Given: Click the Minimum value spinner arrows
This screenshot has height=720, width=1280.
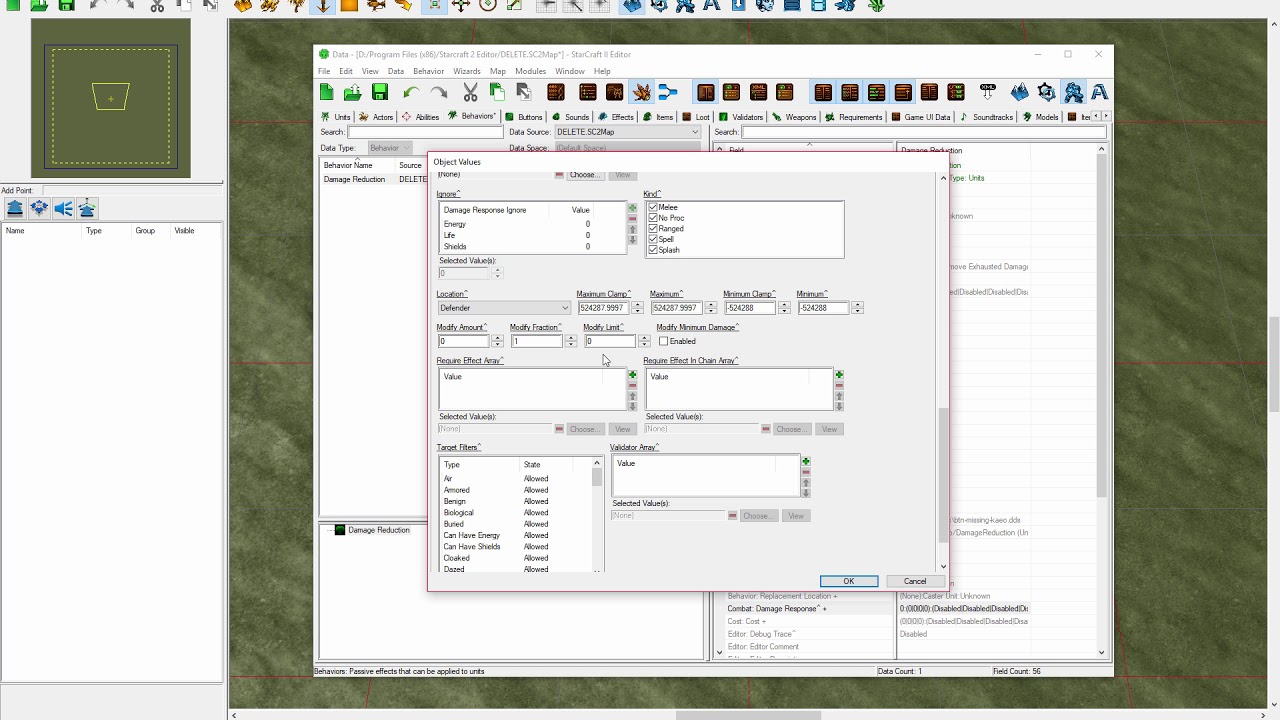Looking at the screenshot, I should [857, 308].
